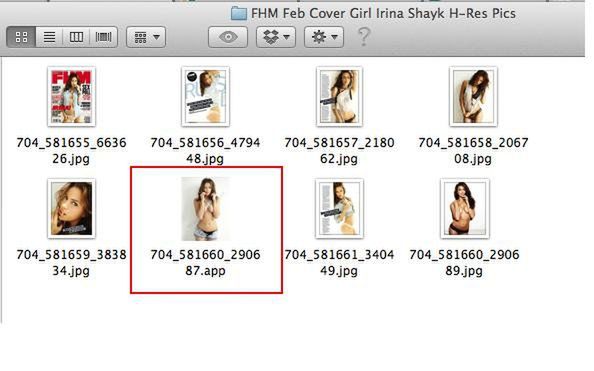Open the arrange-by dropdown
Screen dimensions: 594x371
point(146,37)
